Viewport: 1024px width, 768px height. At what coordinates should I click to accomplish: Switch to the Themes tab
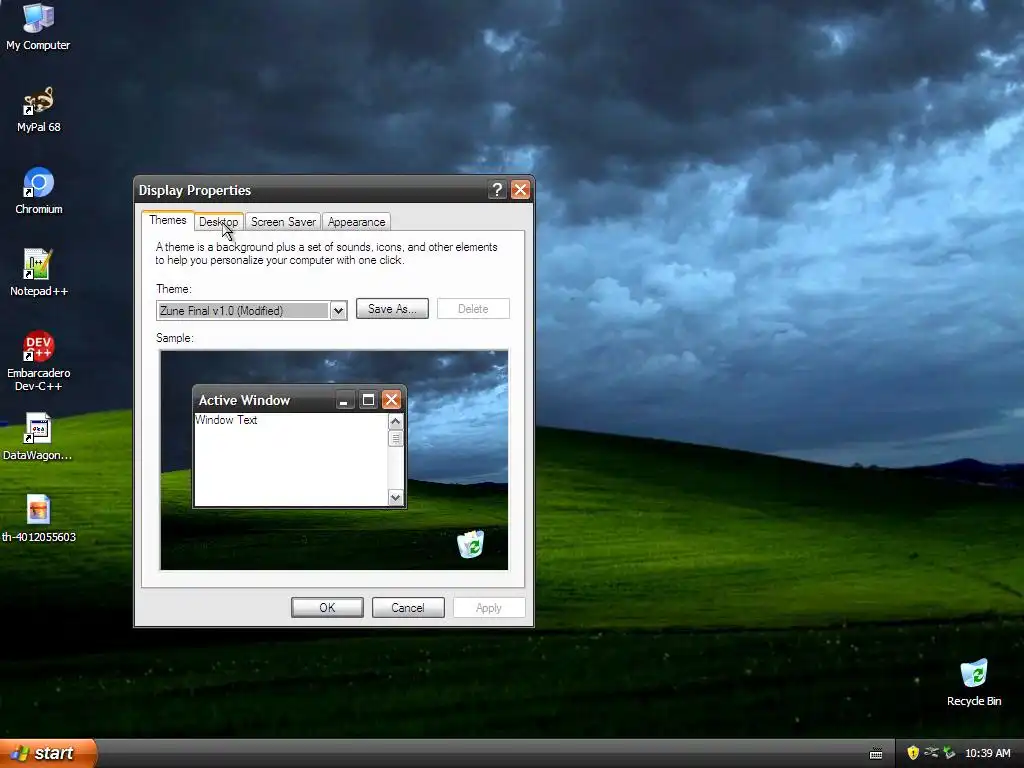[x=168, y=220]
